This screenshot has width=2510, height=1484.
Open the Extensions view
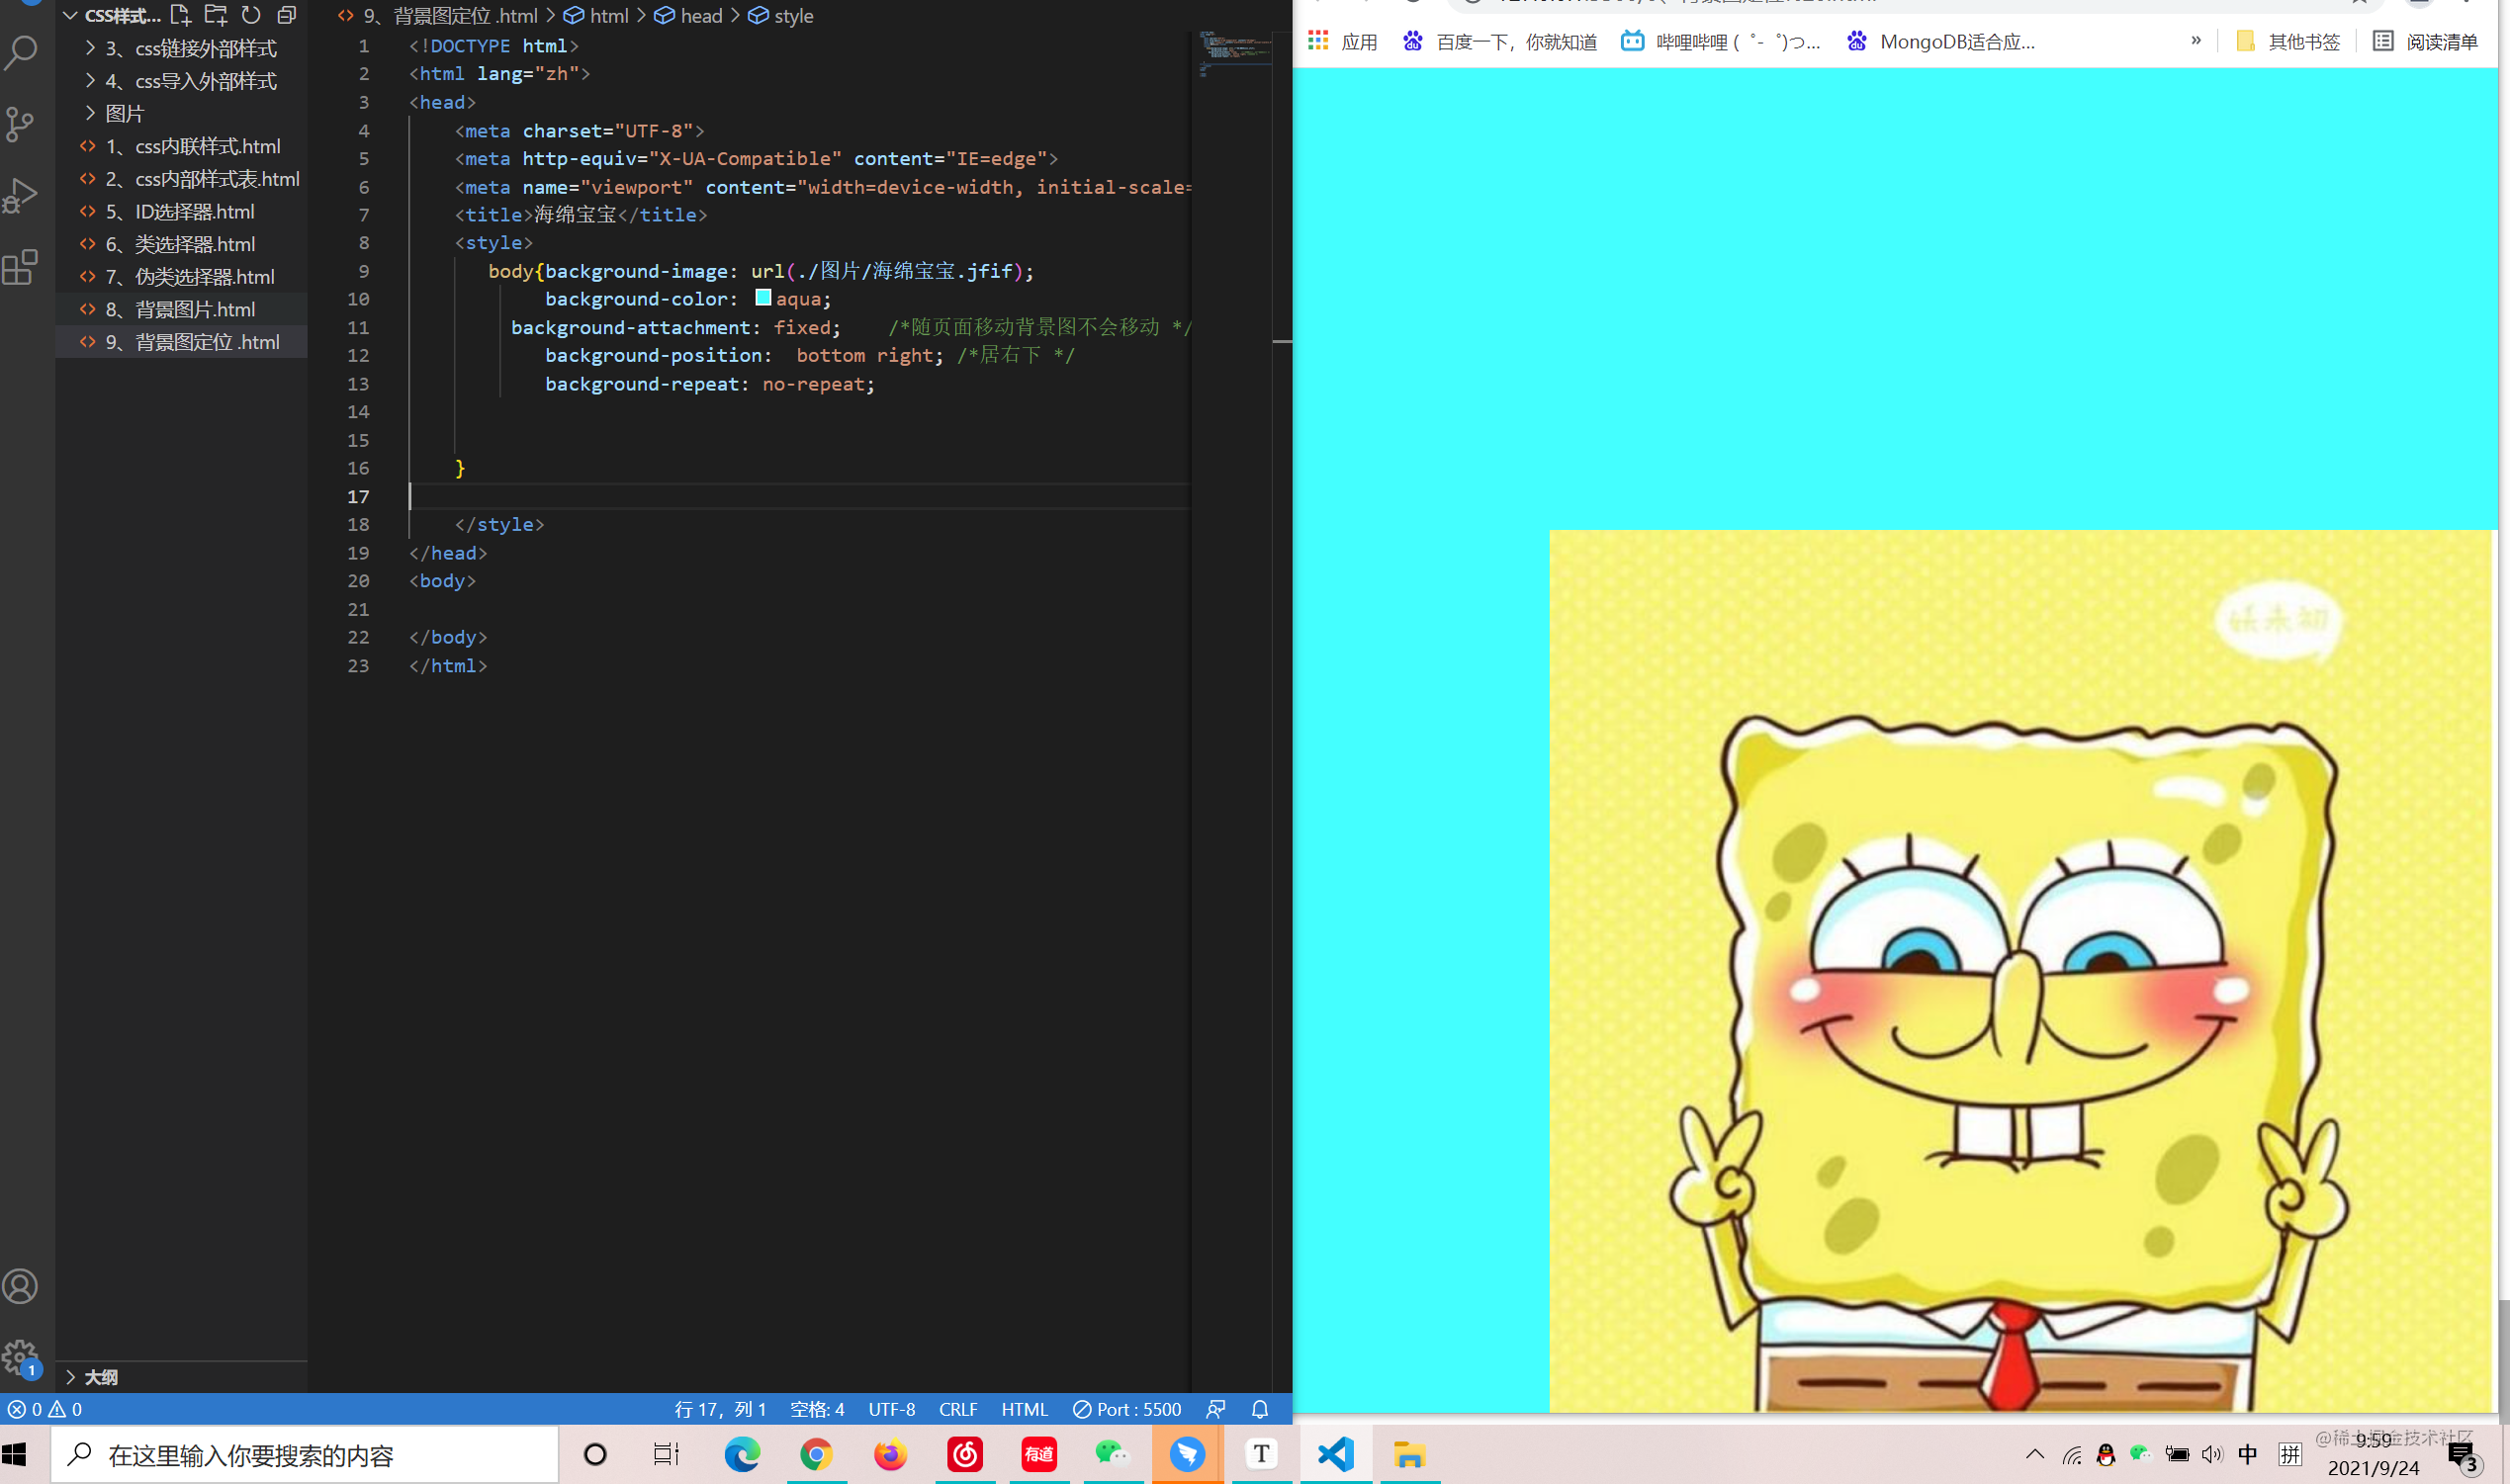pos(21,268)
